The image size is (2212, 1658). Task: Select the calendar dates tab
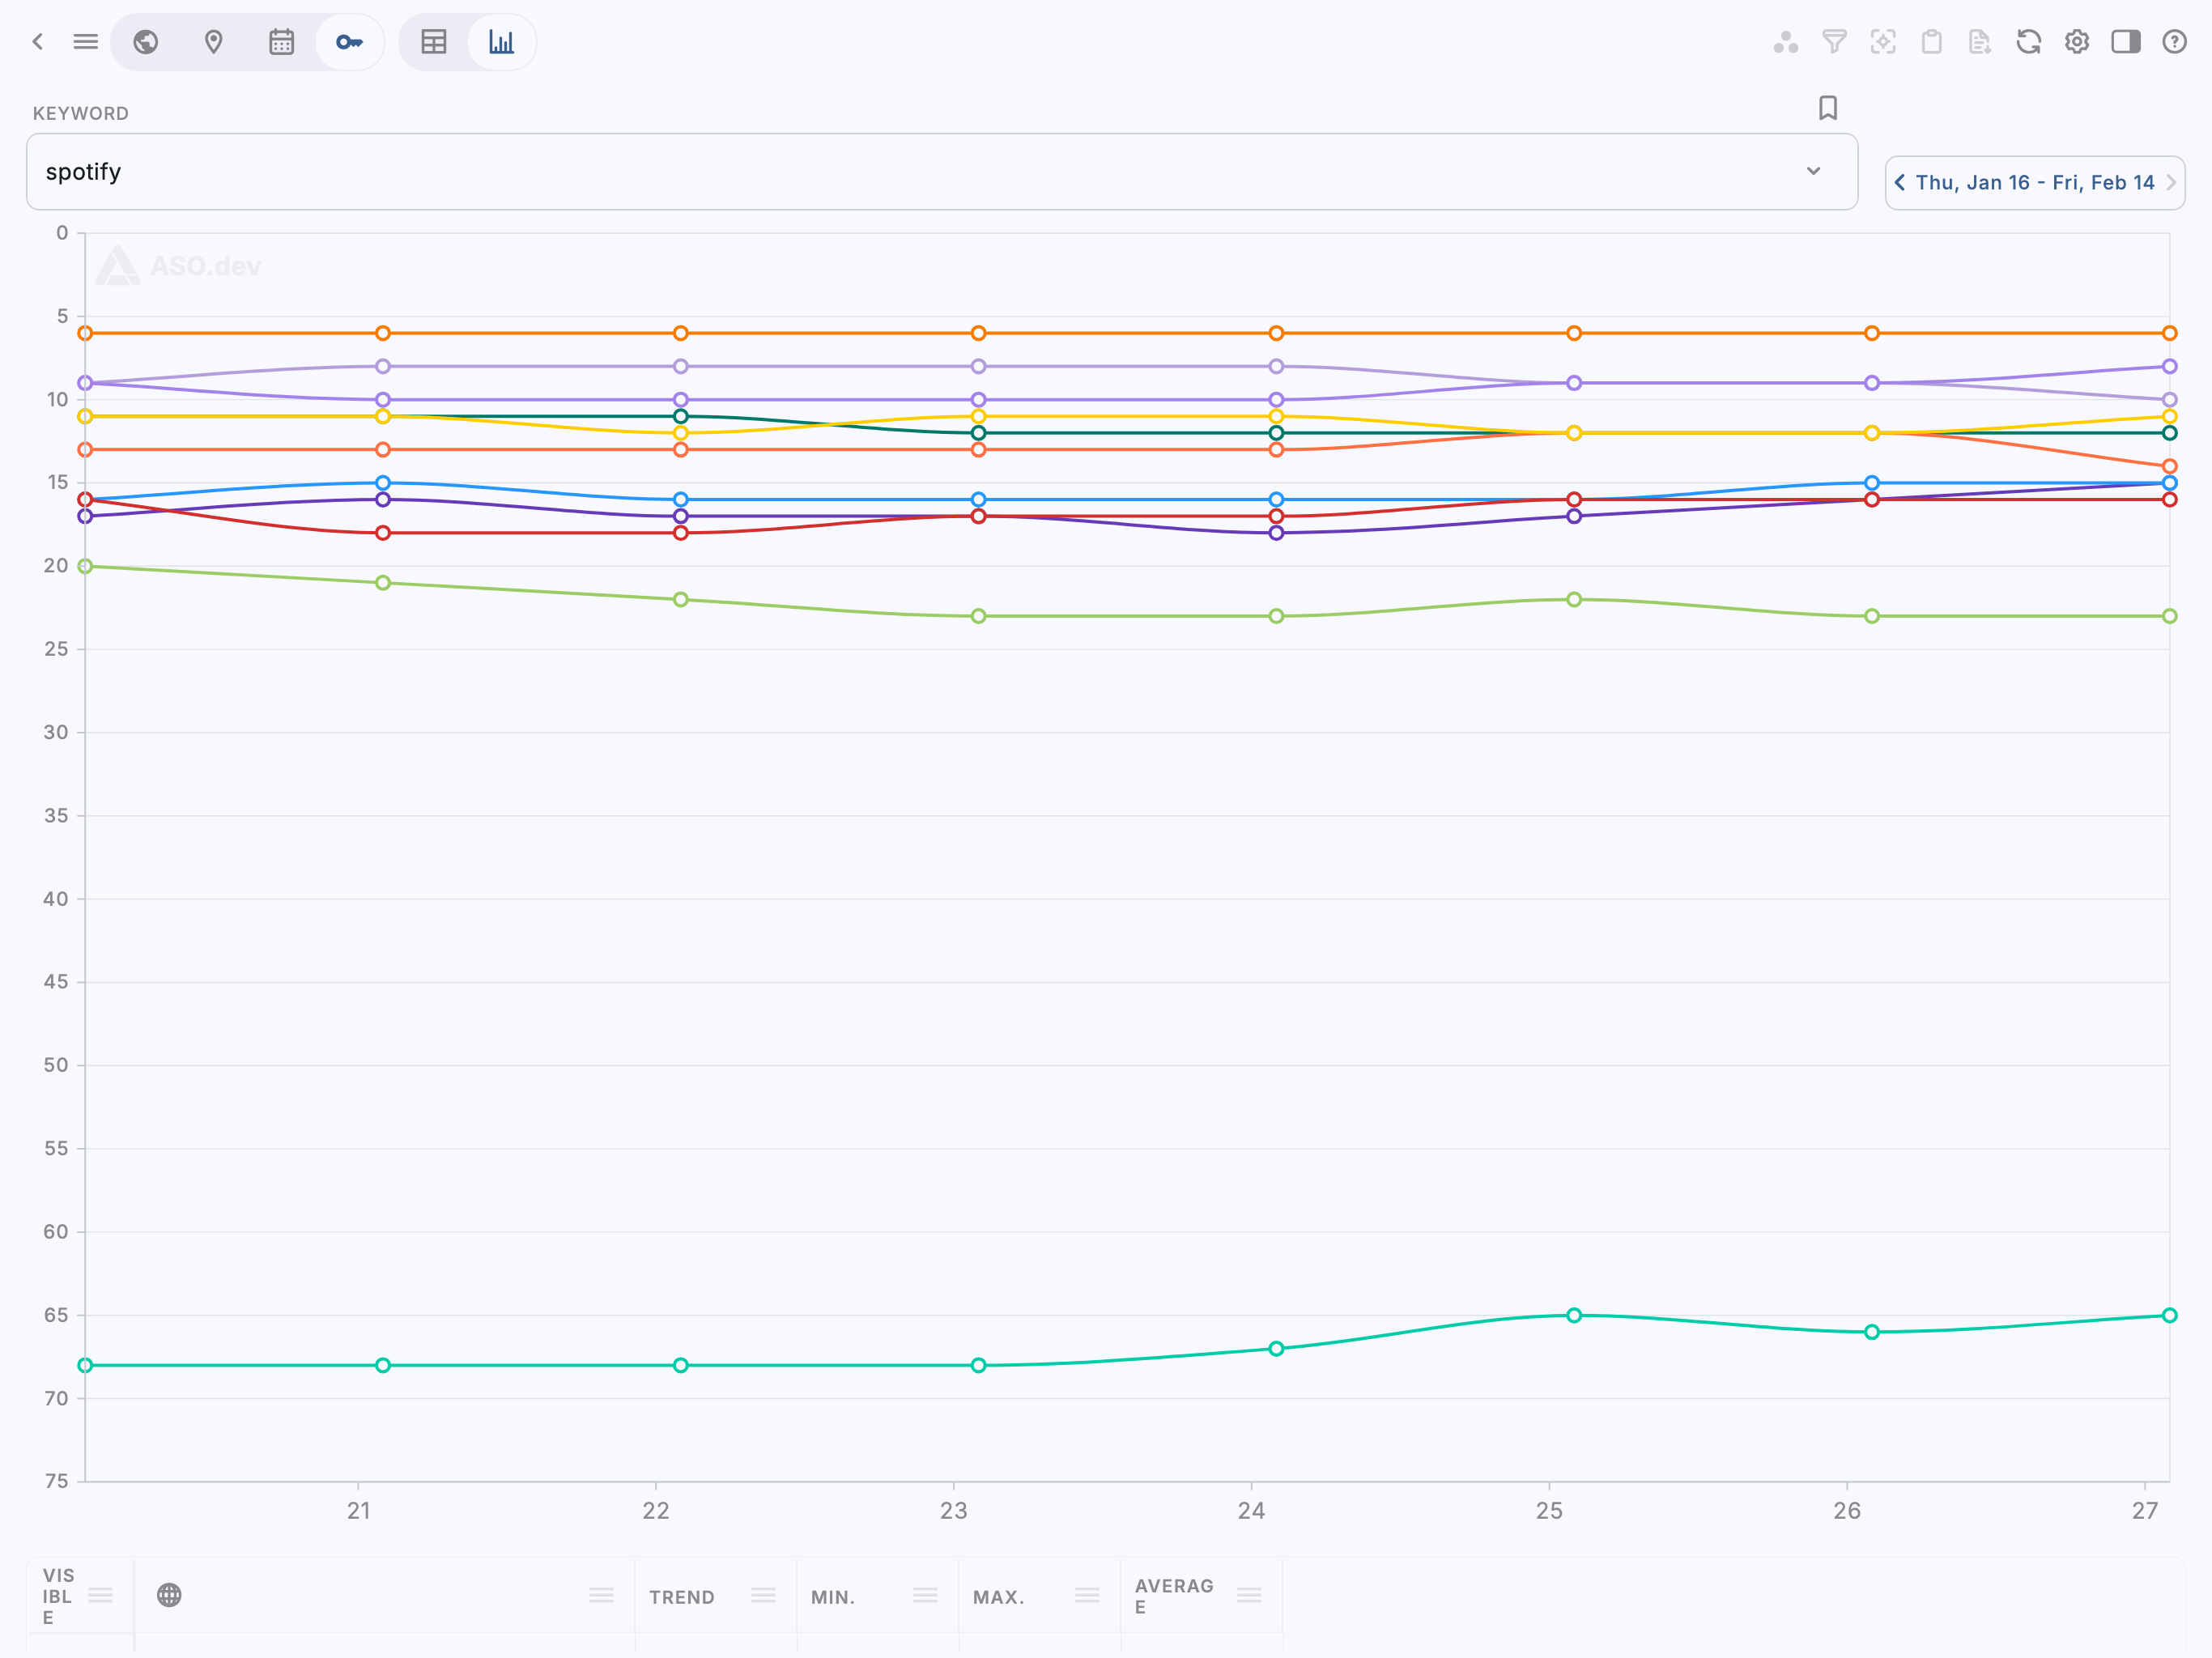(x=281, y=42)
